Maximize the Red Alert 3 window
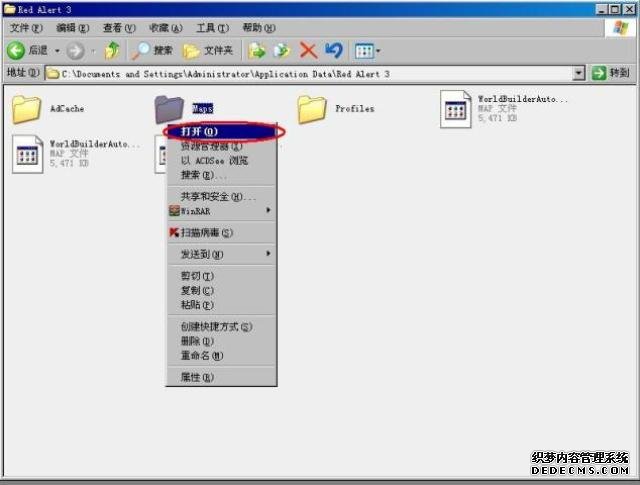 tap(615, 9)
